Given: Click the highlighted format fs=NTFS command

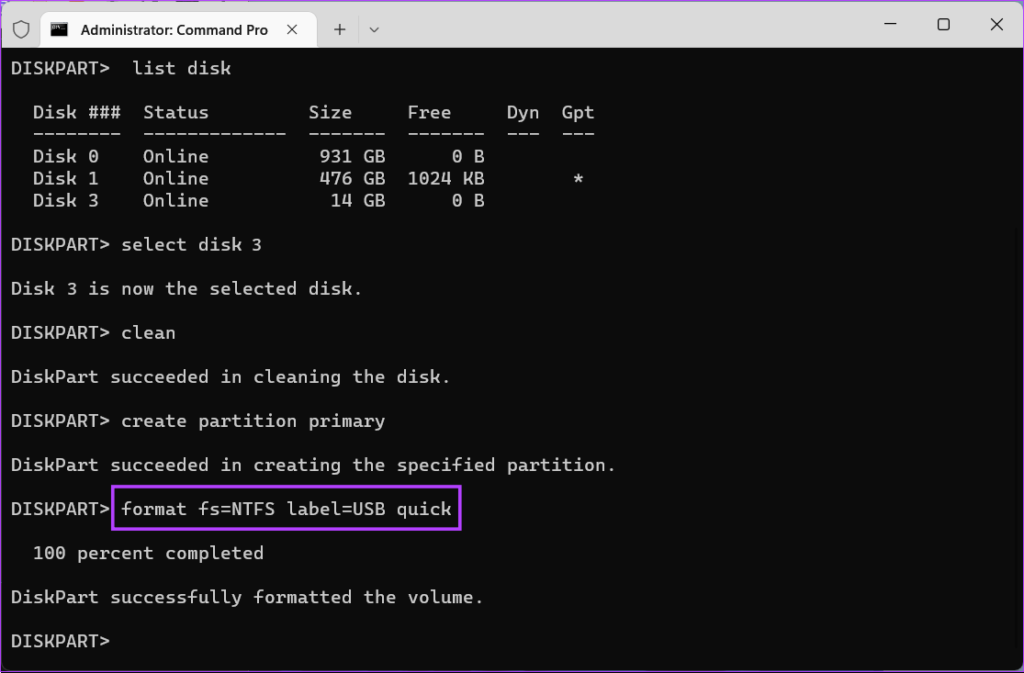Looking at the screenshot, I should pyautogui.click(x=286, y=508).
